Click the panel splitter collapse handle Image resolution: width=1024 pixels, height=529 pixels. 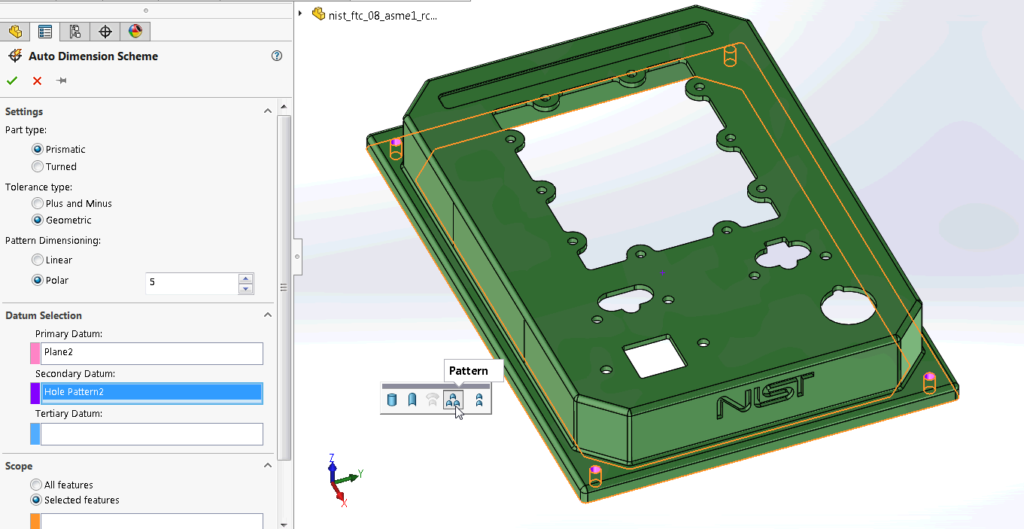(x=297, y=257)
